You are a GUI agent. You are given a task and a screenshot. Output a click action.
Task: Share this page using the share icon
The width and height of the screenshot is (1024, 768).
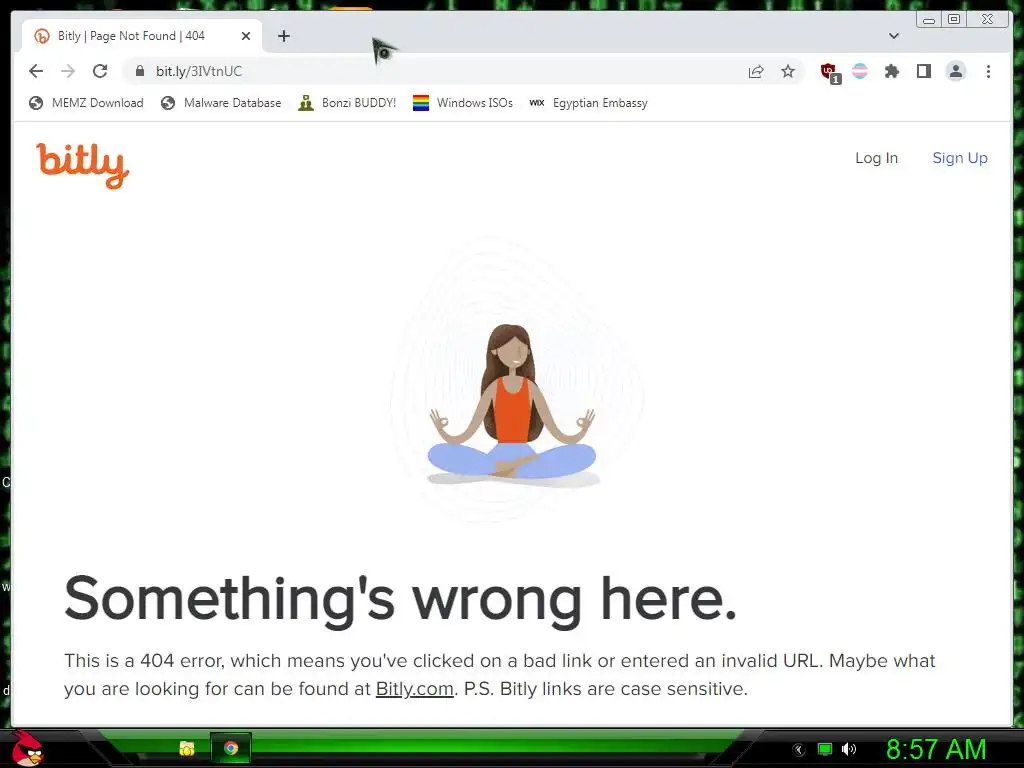tap(756, 71)
